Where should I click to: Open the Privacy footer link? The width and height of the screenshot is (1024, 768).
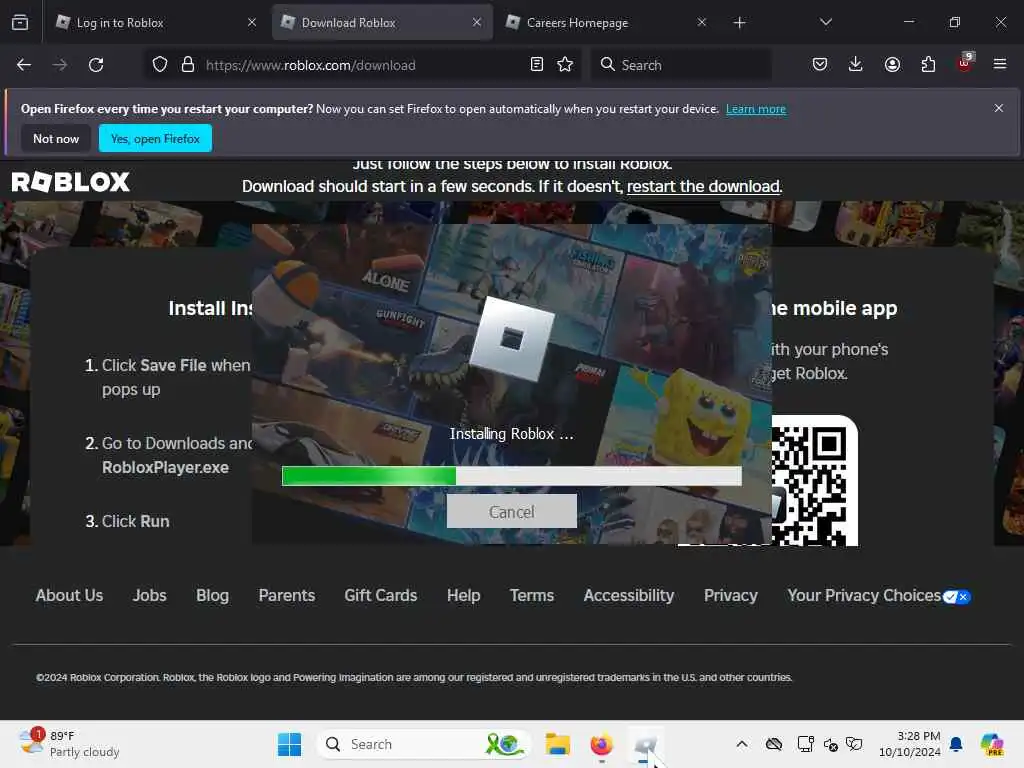tap(731, 596)
